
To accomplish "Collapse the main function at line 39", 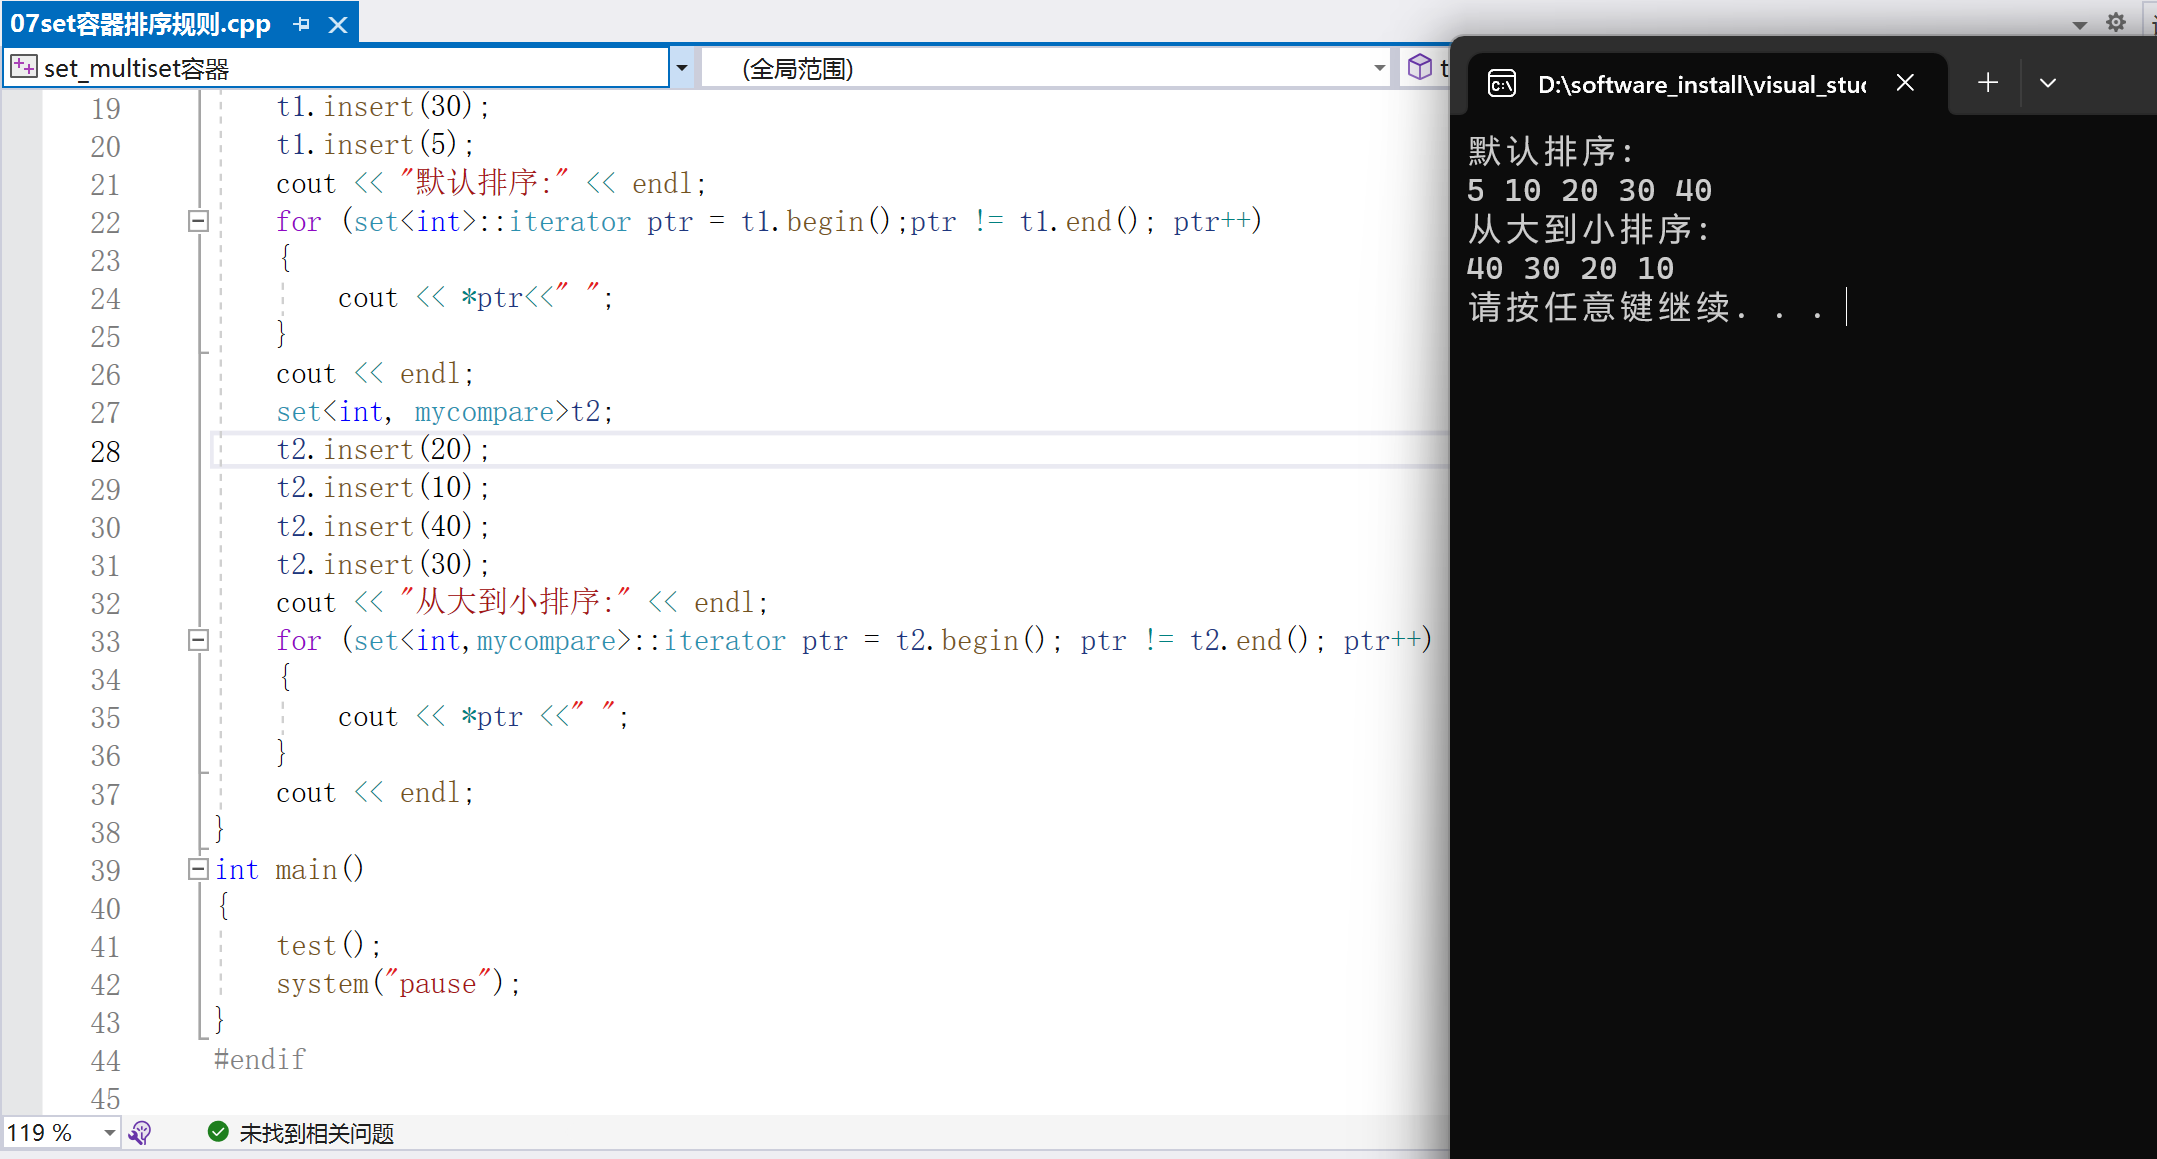I will 198,868.
